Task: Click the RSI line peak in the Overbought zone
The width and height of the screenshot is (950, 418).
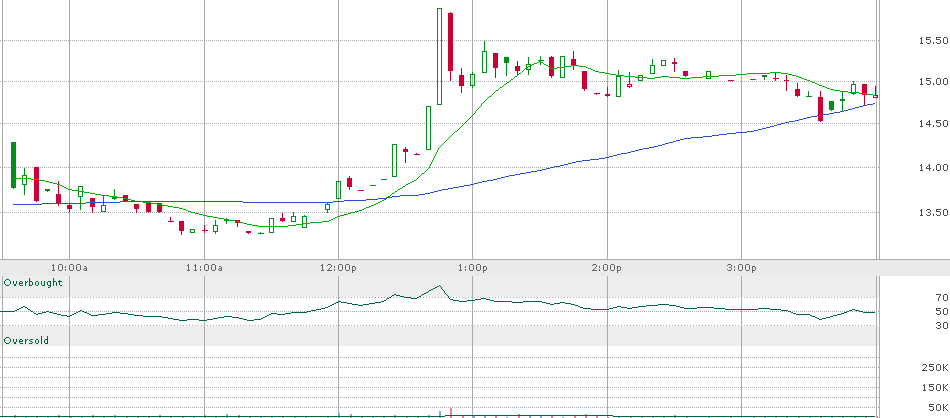Action: [x=439, y=286]
